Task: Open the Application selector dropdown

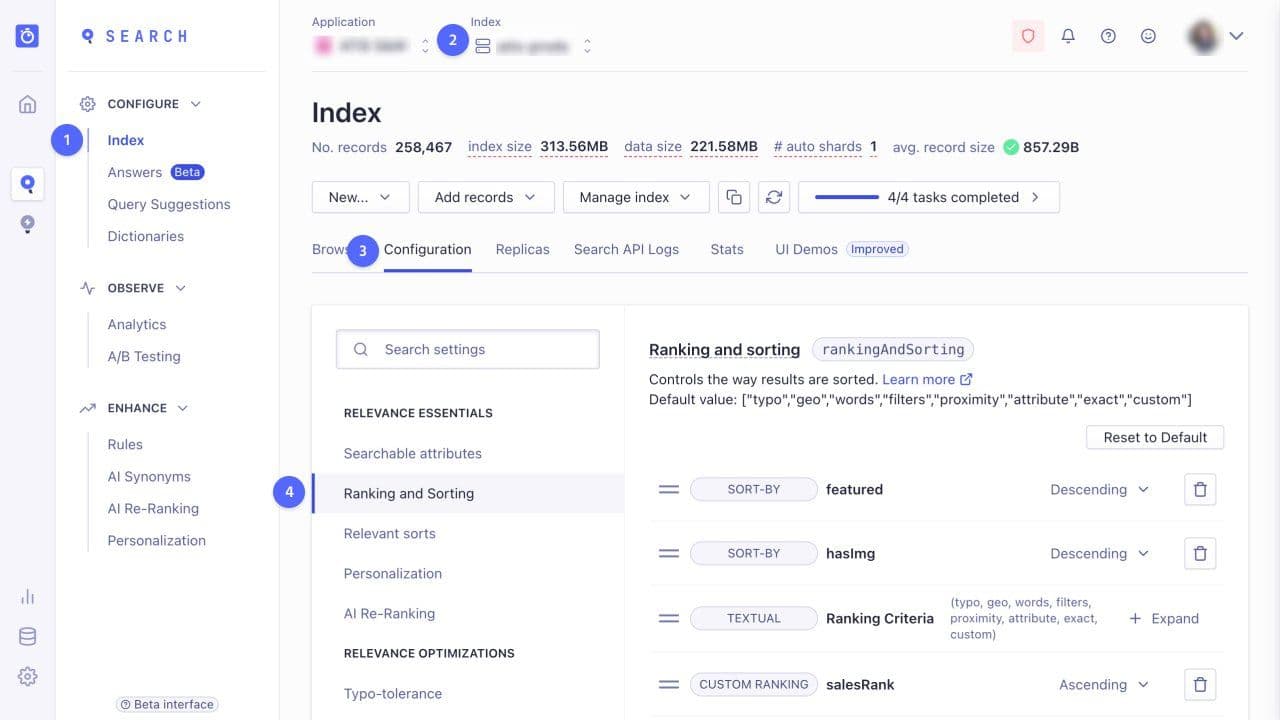Action: (x=371, y=45)
